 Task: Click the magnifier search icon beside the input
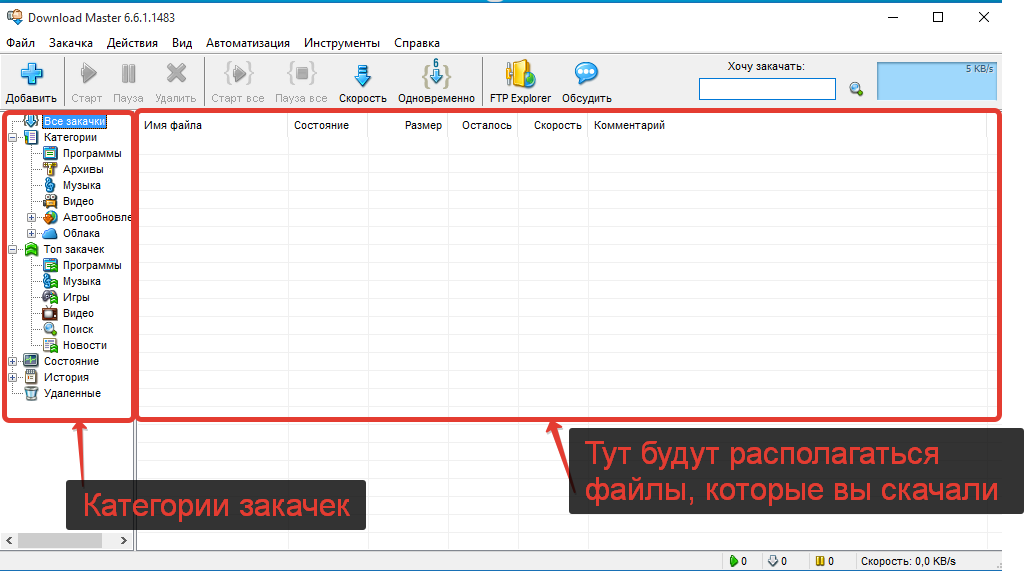pyautogui.click(x=856, y=89)
